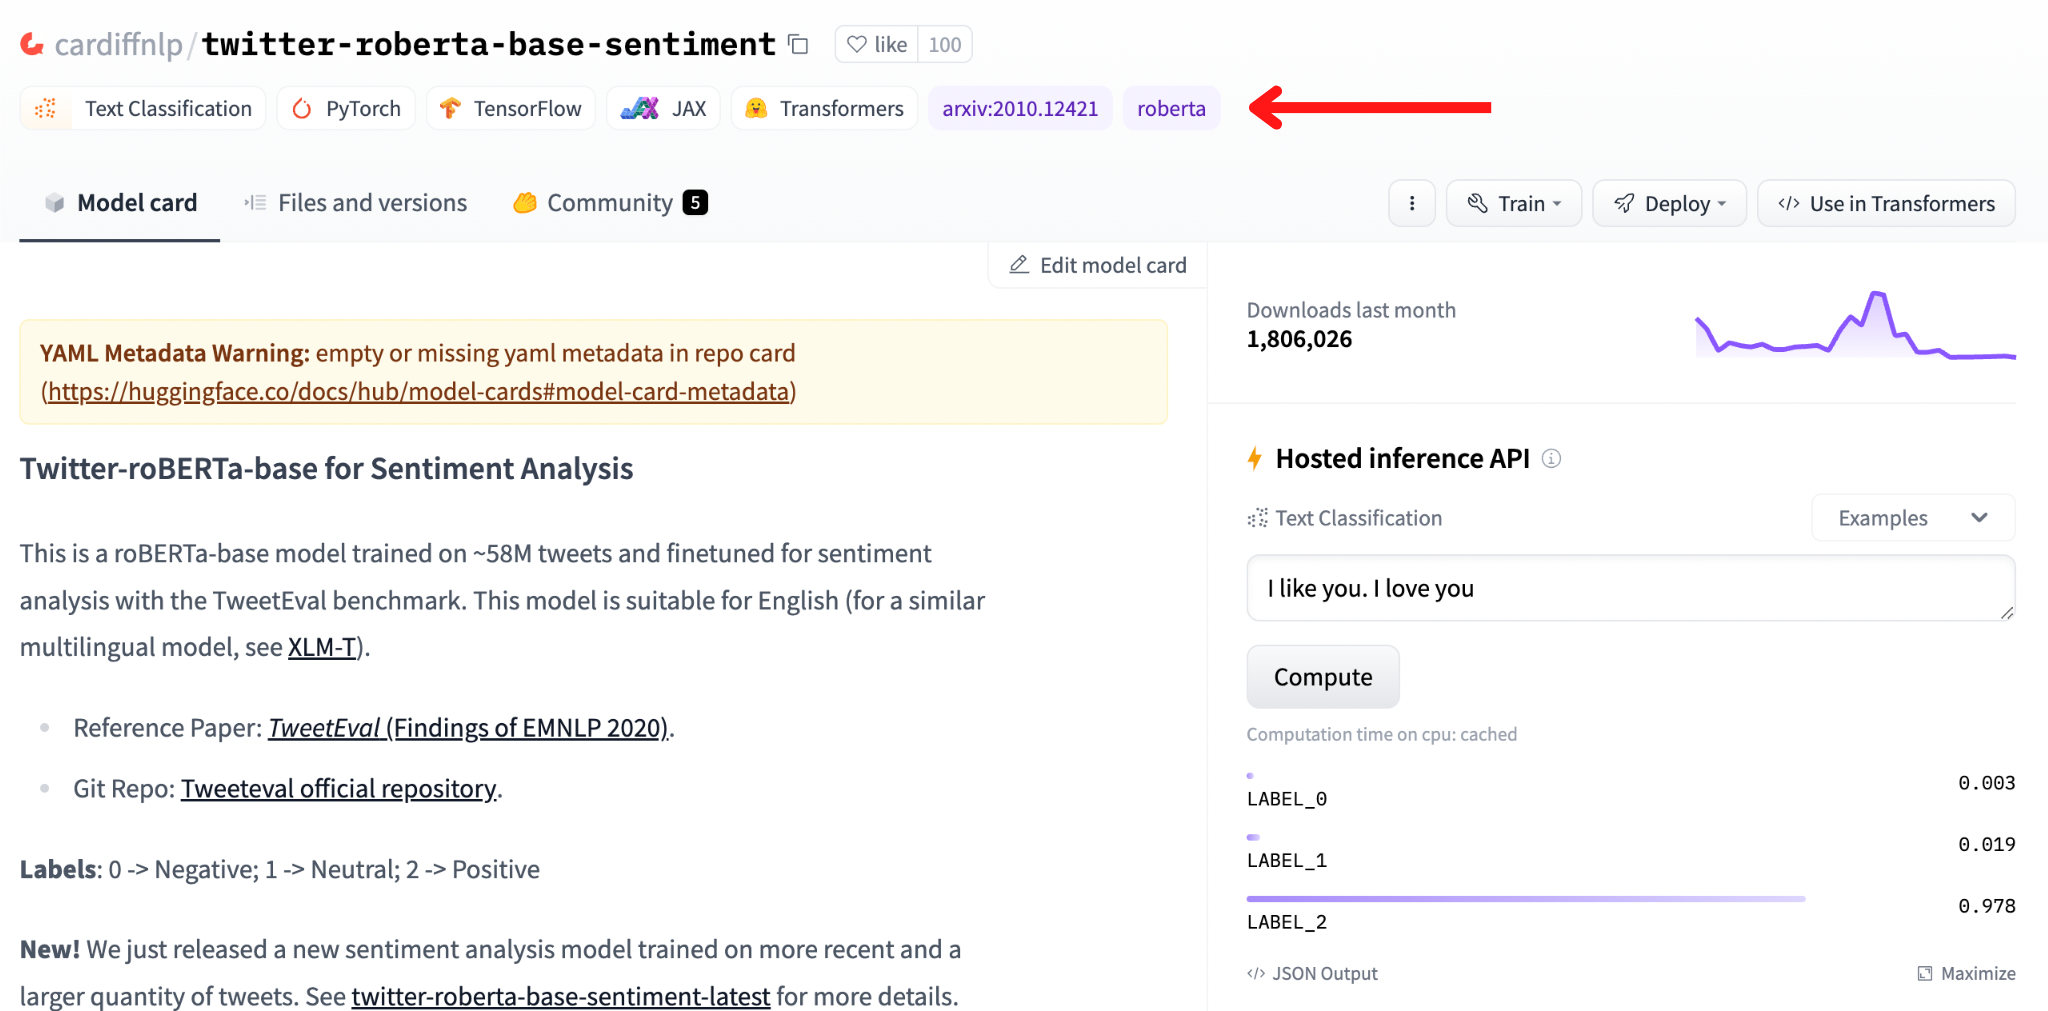This screenshot has width=2048, height=1011.
Task: Open JSON Output
Action: pyautogui.click(x=1312, y=973)
